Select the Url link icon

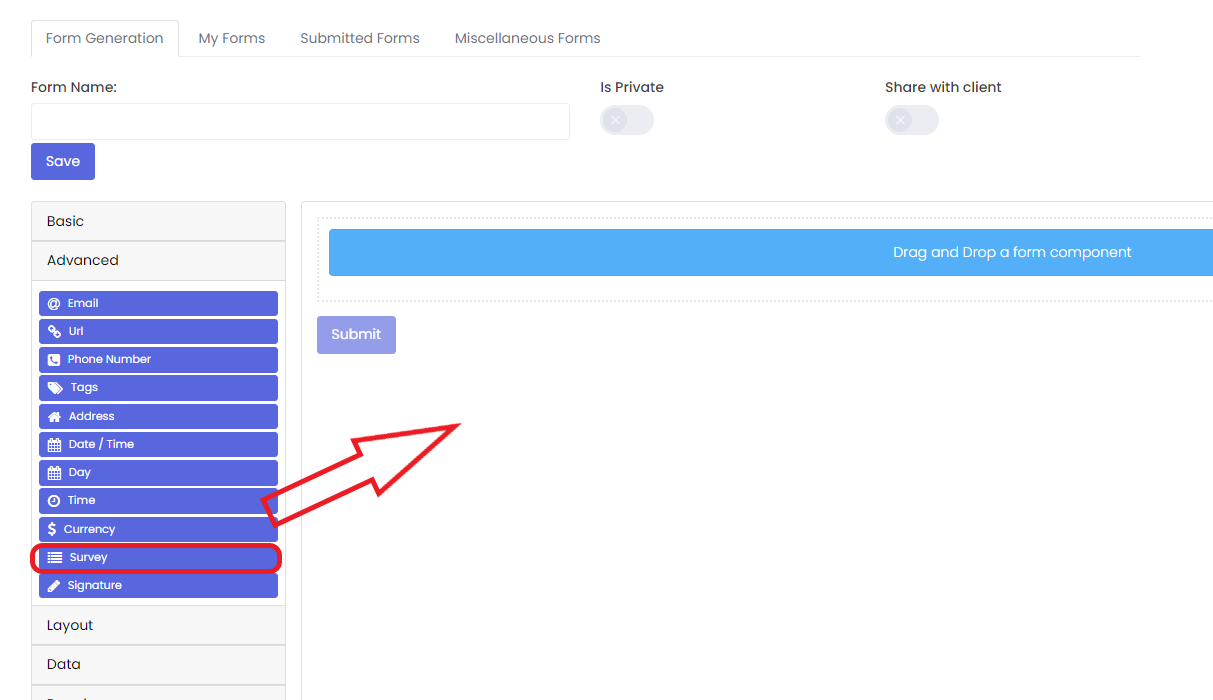pos(54,332)
